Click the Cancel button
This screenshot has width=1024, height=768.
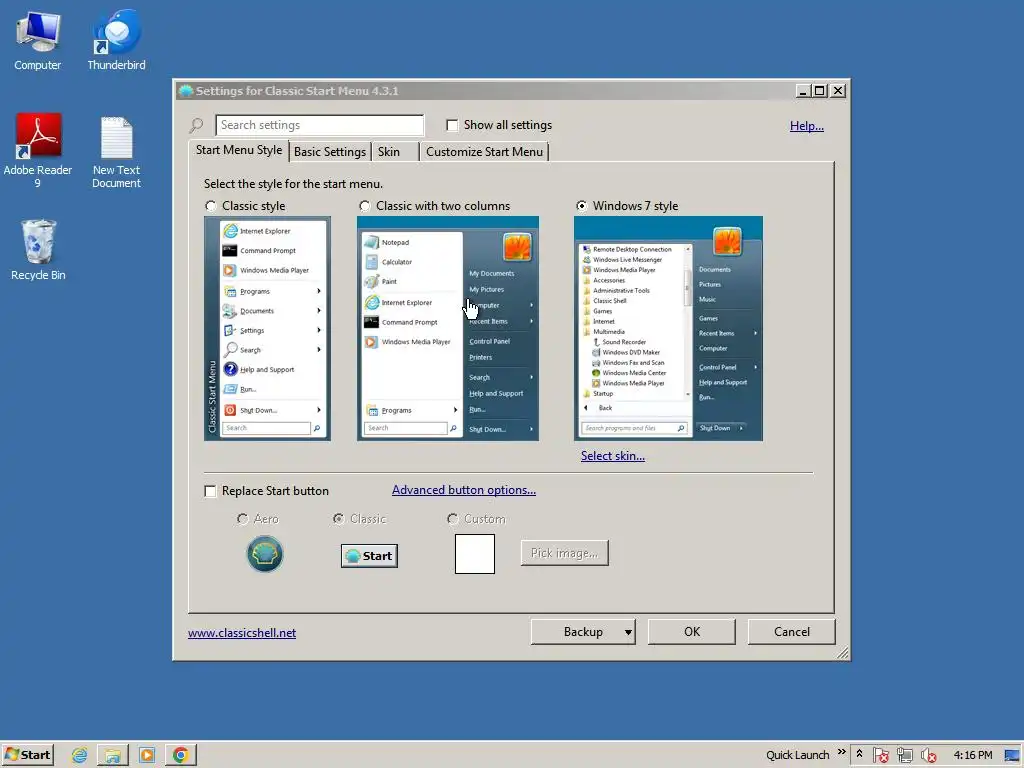pos(792,632)
